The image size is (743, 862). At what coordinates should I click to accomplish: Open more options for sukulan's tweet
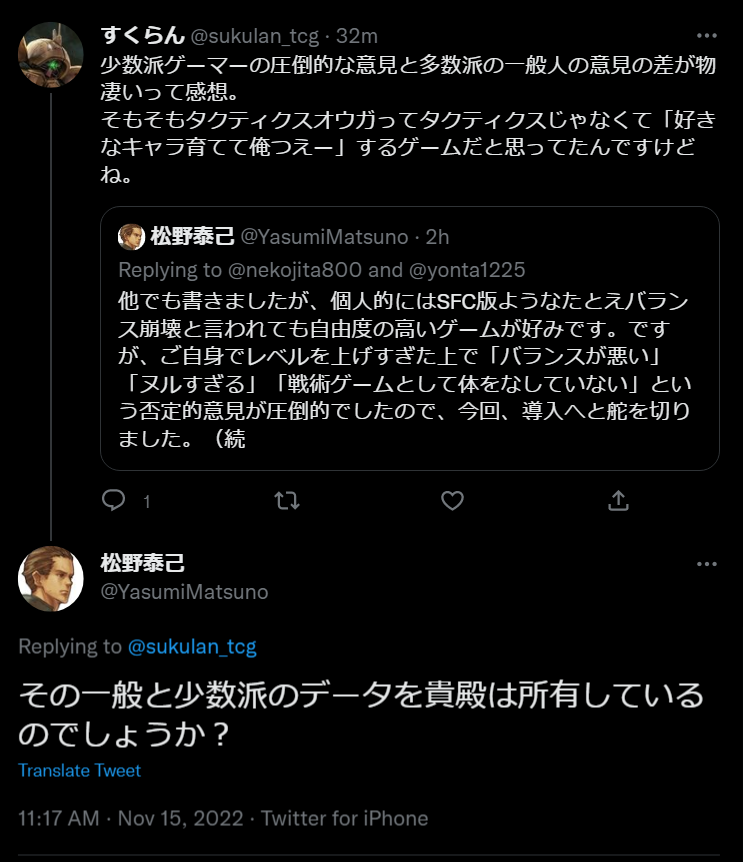(x=708, y=37)
